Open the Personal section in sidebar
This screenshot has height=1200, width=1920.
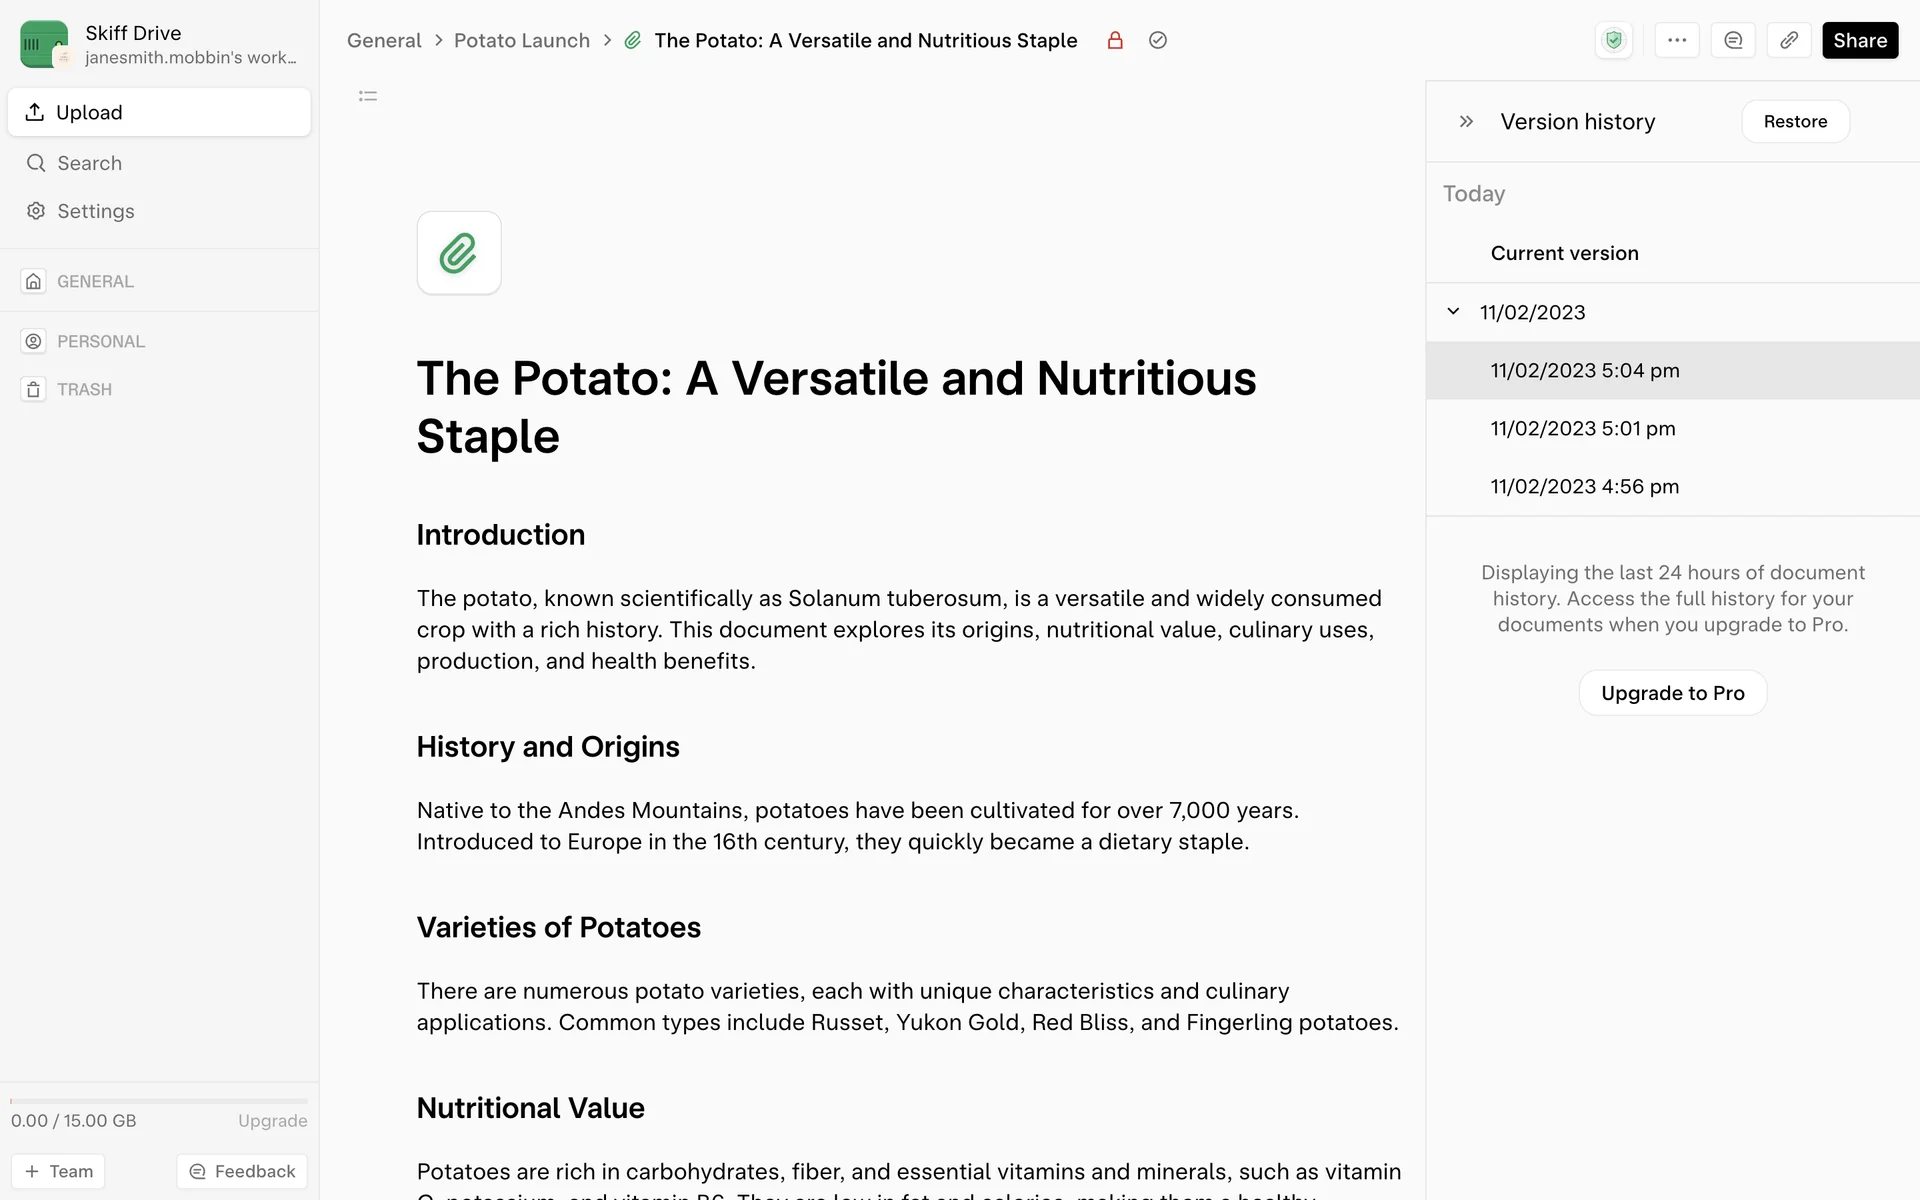point(100,341)
